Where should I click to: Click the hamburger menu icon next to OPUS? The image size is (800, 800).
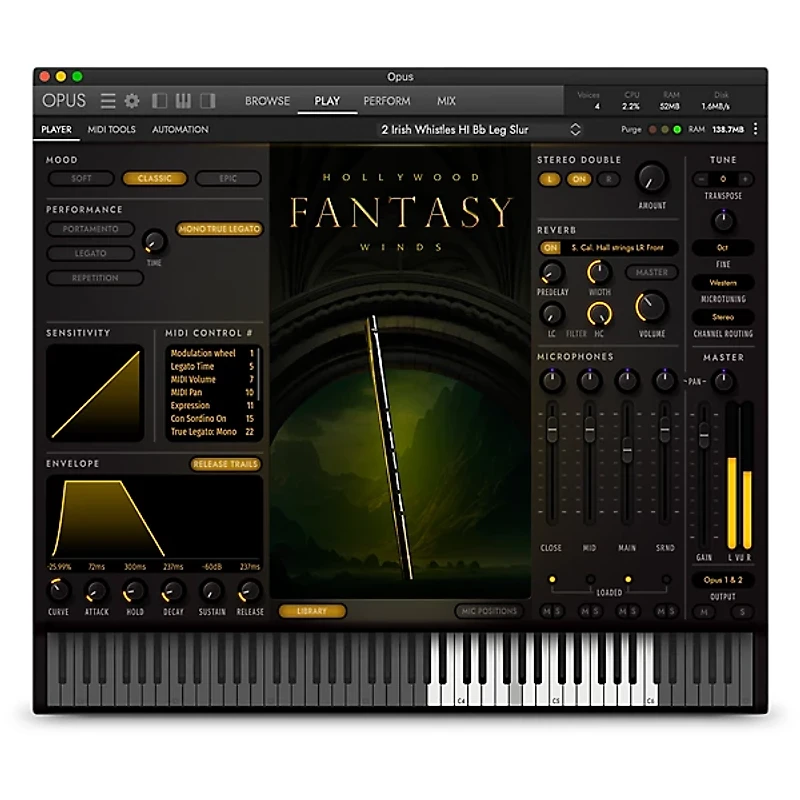107,100
